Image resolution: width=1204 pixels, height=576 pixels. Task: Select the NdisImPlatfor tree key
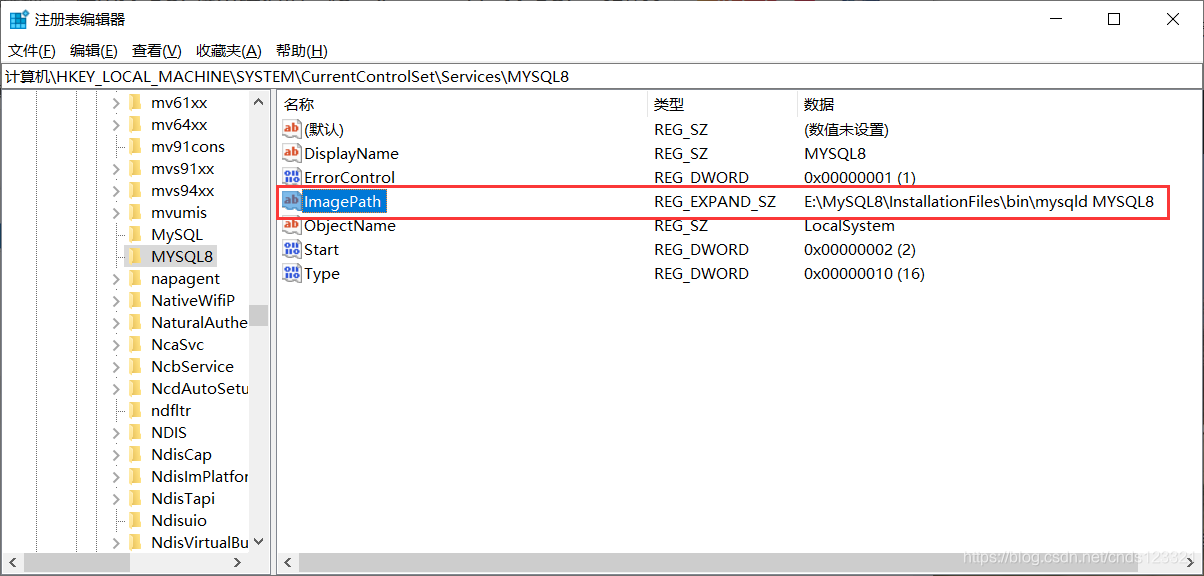199,476
